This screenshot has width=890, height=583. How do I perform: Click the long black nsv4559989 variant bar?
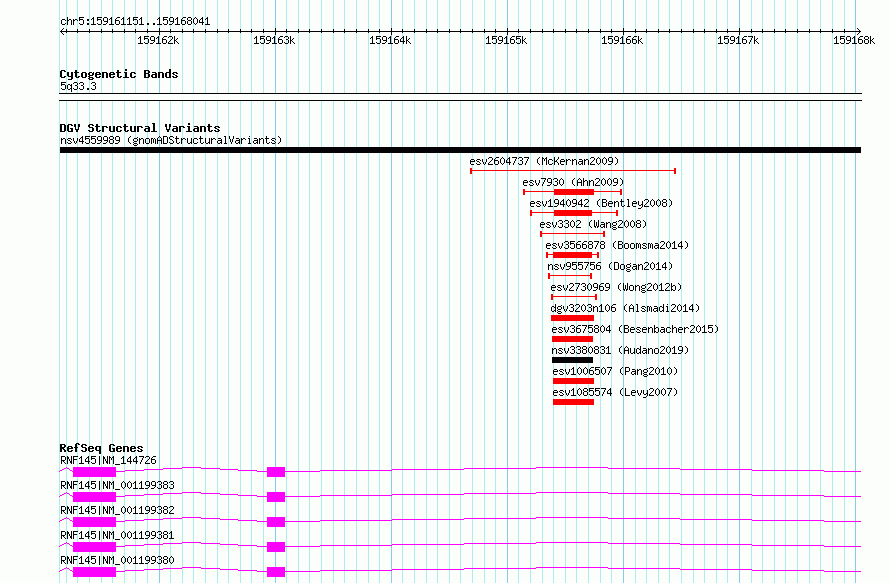pyautogui.click(x=460, y=150)
